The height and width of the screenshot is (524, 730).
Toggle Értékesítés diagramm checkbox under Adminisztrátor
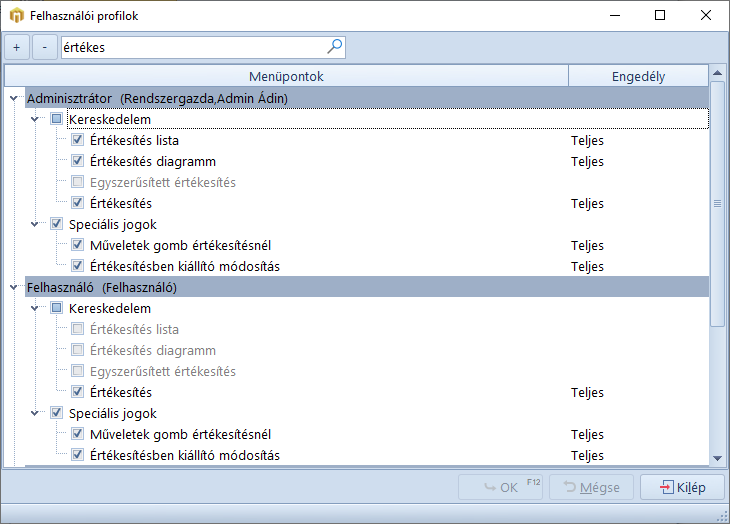(78, 161)
